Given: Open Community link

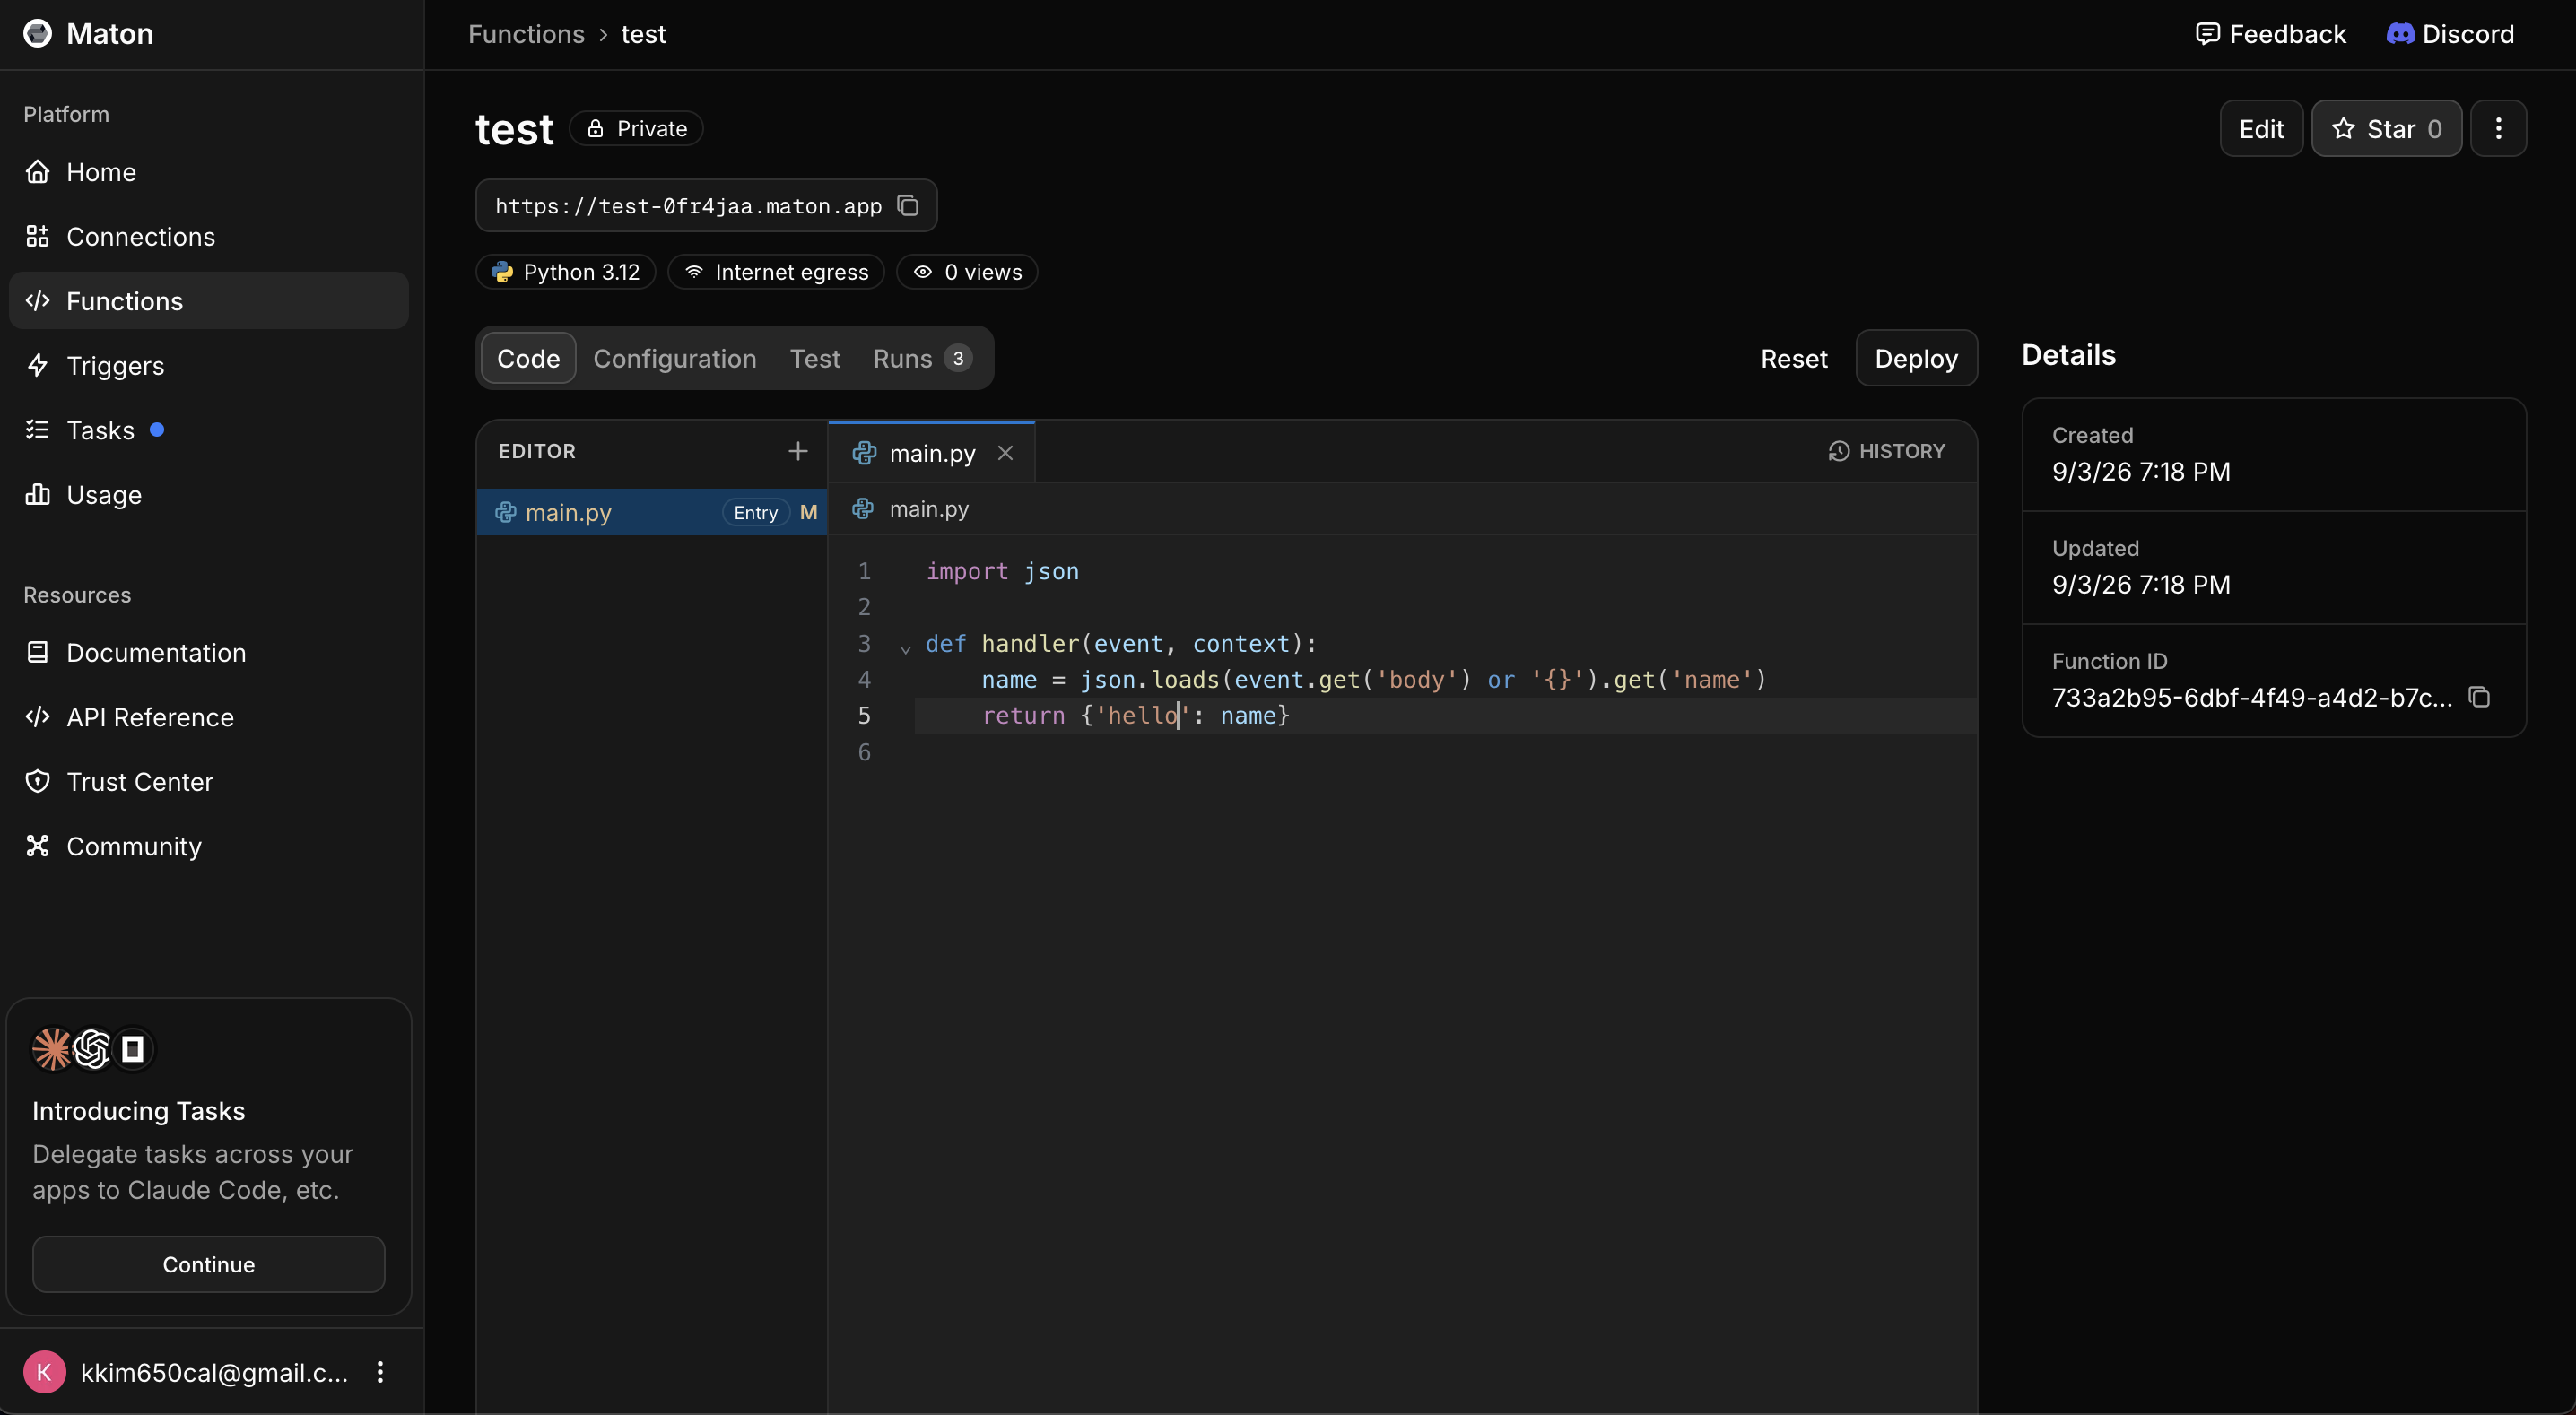Looking at the screenshot, I should 208,846.
